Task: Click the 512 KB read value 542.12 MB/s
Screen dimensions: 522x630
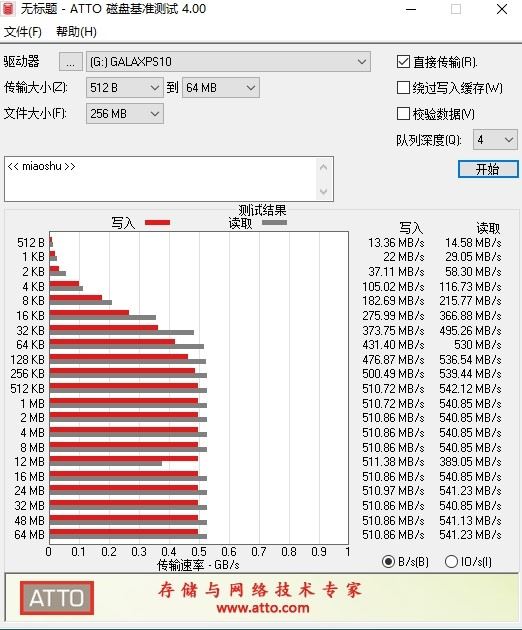Action: [470, 389]
